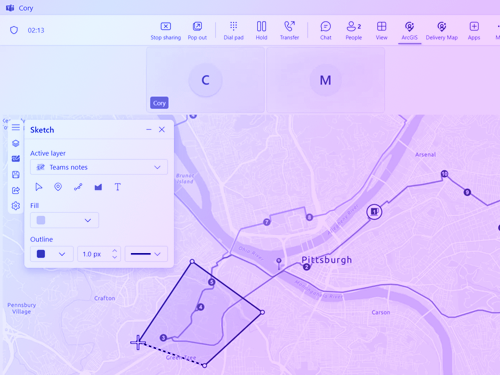This screenshot has height=375, width=500.
Task: Open the Chat panel
Action: click(326, 30)
